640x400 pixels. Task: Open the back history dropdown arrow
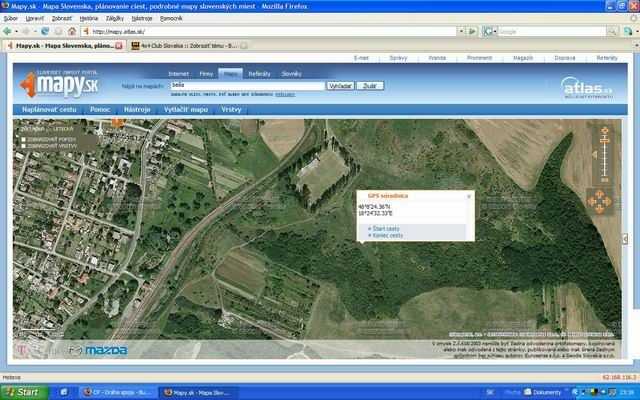(x=16, y=31)
